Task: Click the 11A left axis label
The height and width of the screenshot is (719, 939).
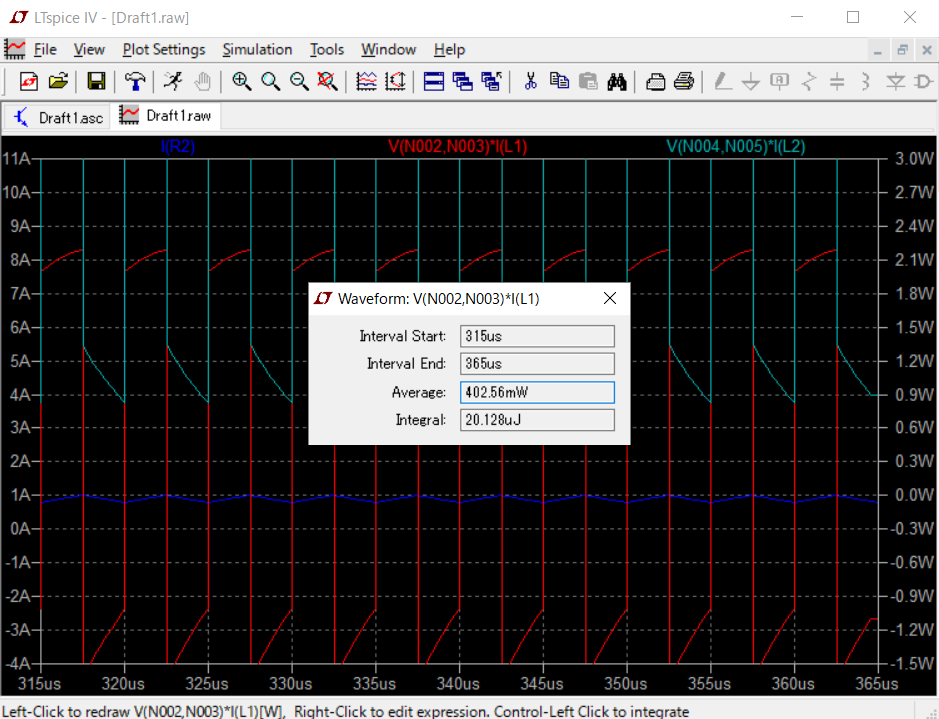Action: pyautogui.click(x=16, y=159)
